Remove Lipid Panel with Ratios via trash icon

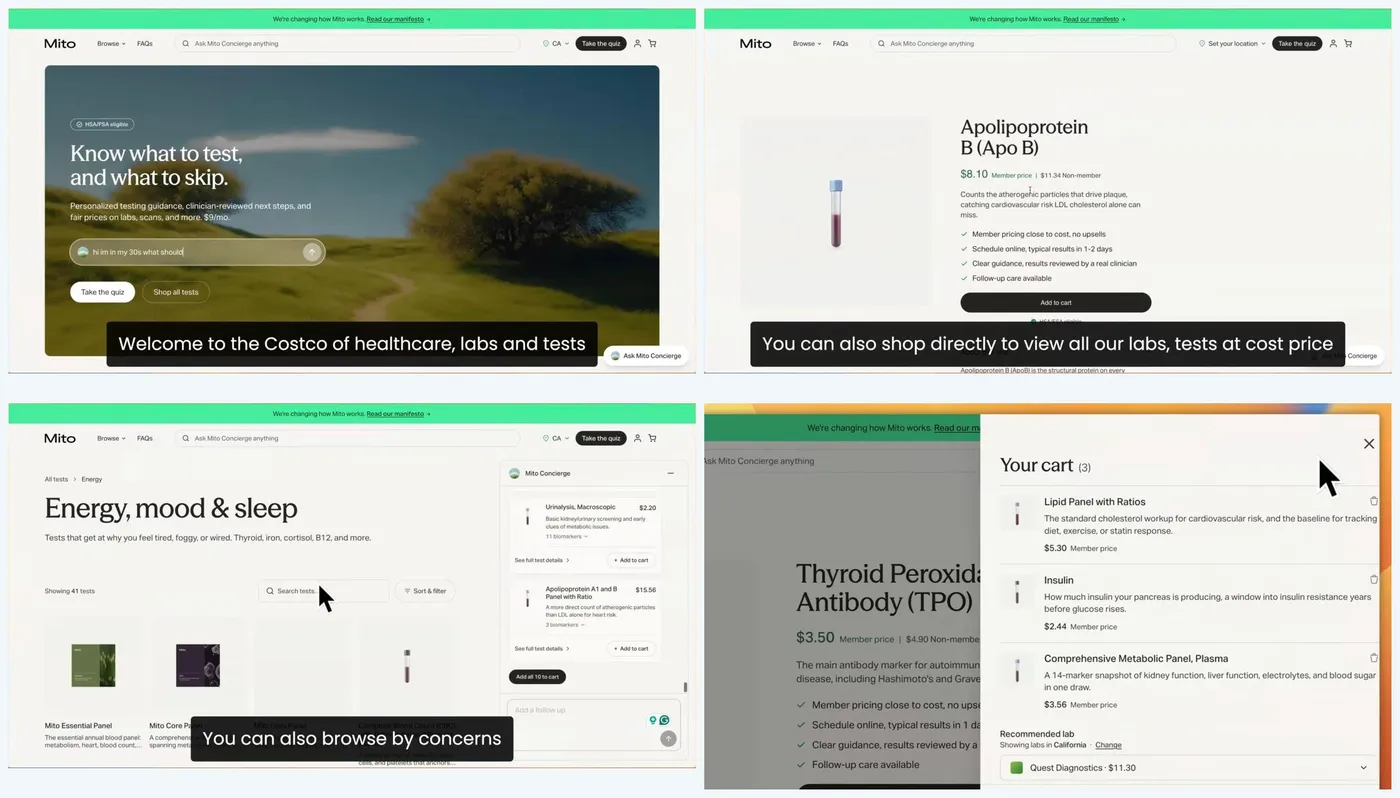click(1374, 501)
